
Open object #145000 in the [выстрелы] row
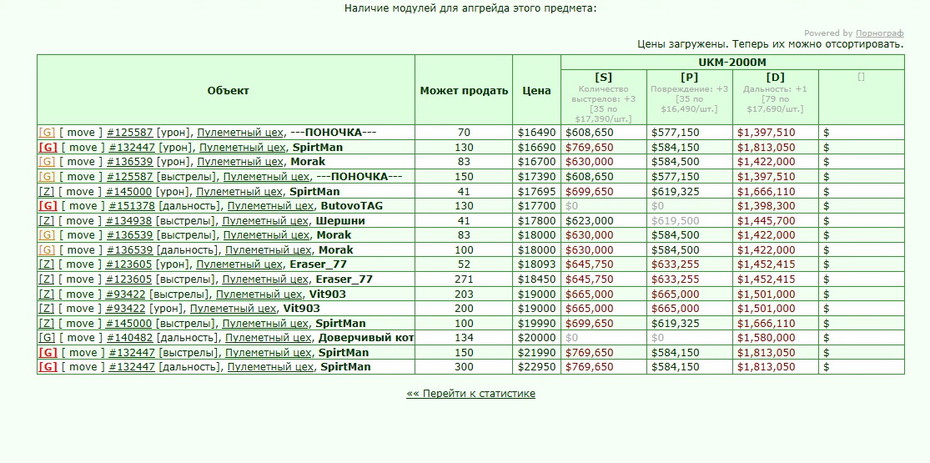pos(129,323)
